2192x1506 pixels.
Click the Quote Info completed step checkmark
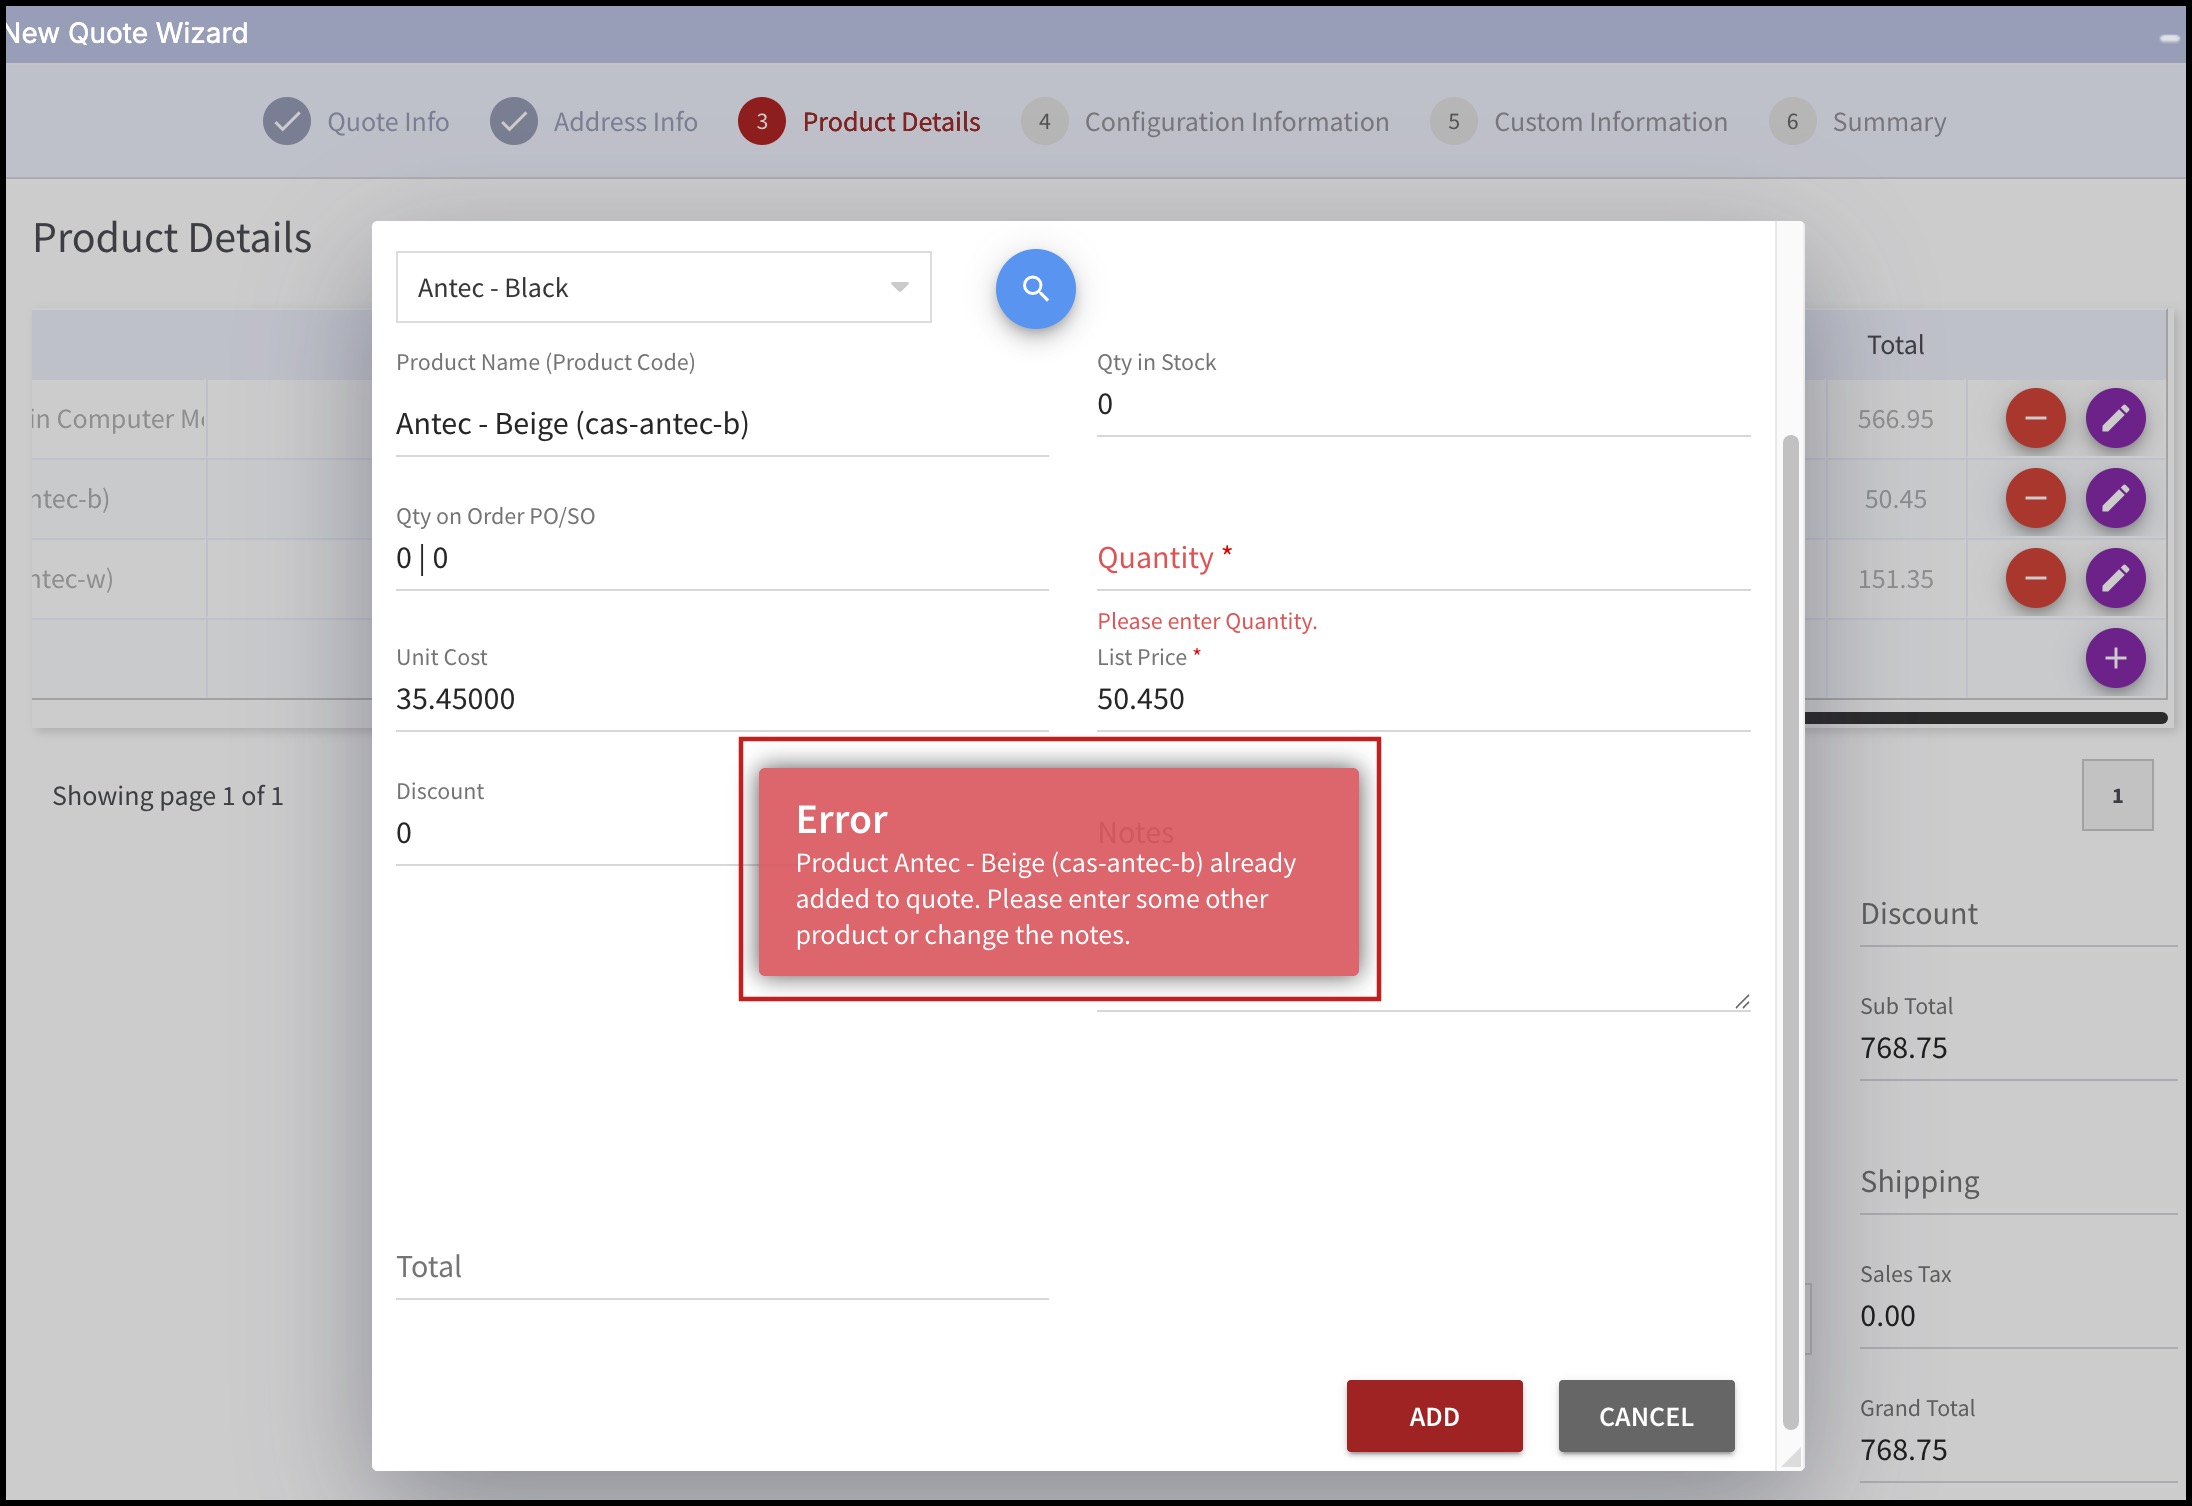point(287,122)
